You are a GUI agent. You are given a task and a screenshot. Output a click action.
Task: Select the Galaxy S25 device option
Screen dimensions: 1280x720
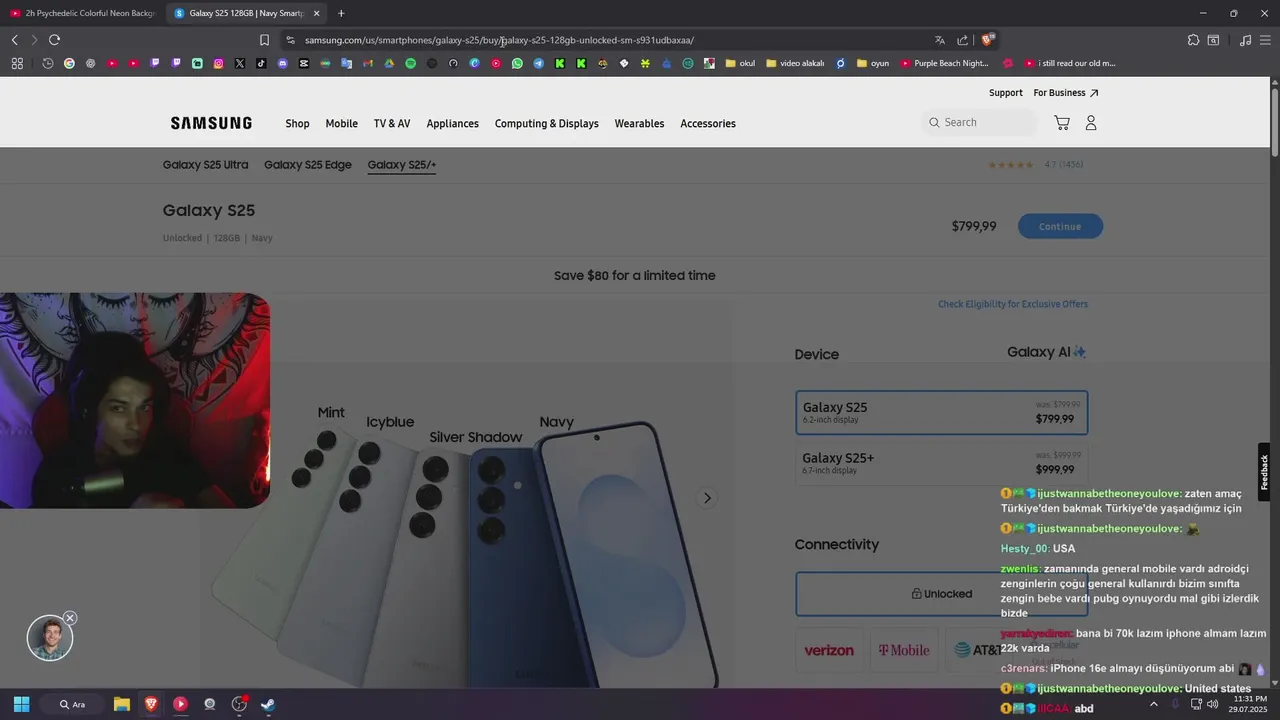tap(941, 412)
